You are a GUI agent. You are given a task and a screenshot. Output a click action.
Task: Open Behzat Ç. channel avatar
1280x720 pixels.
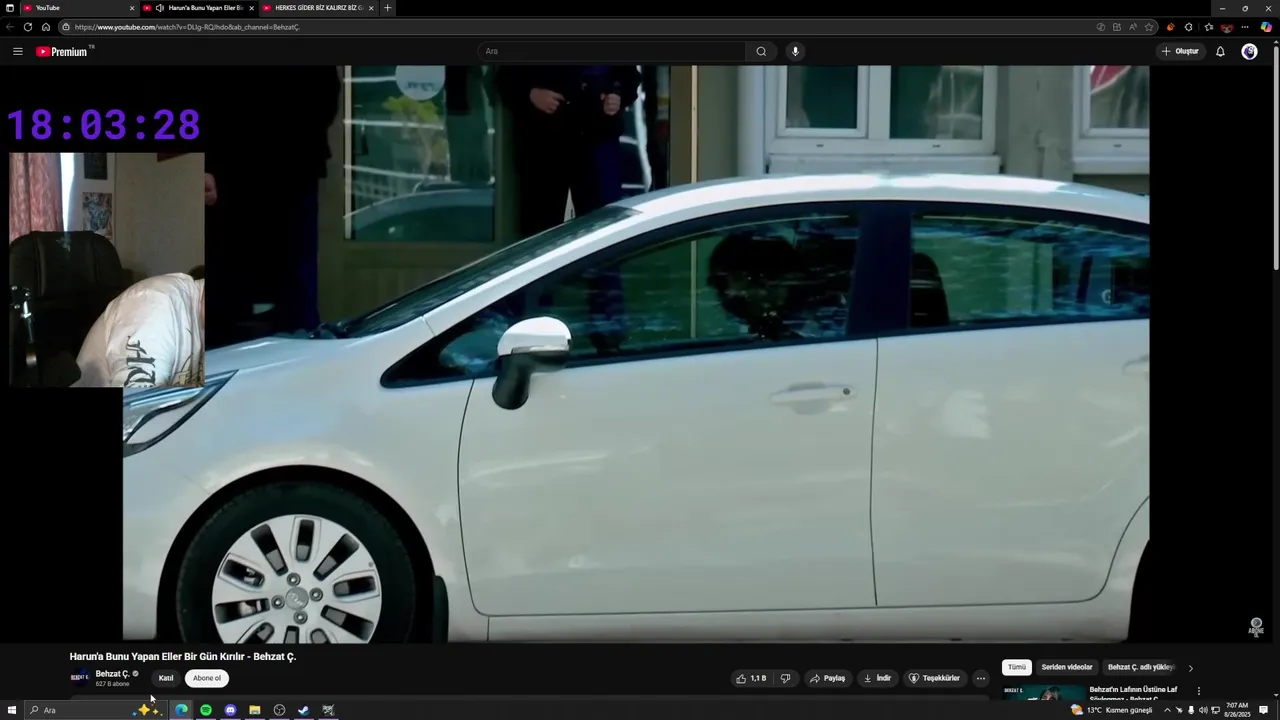(80, 678)
